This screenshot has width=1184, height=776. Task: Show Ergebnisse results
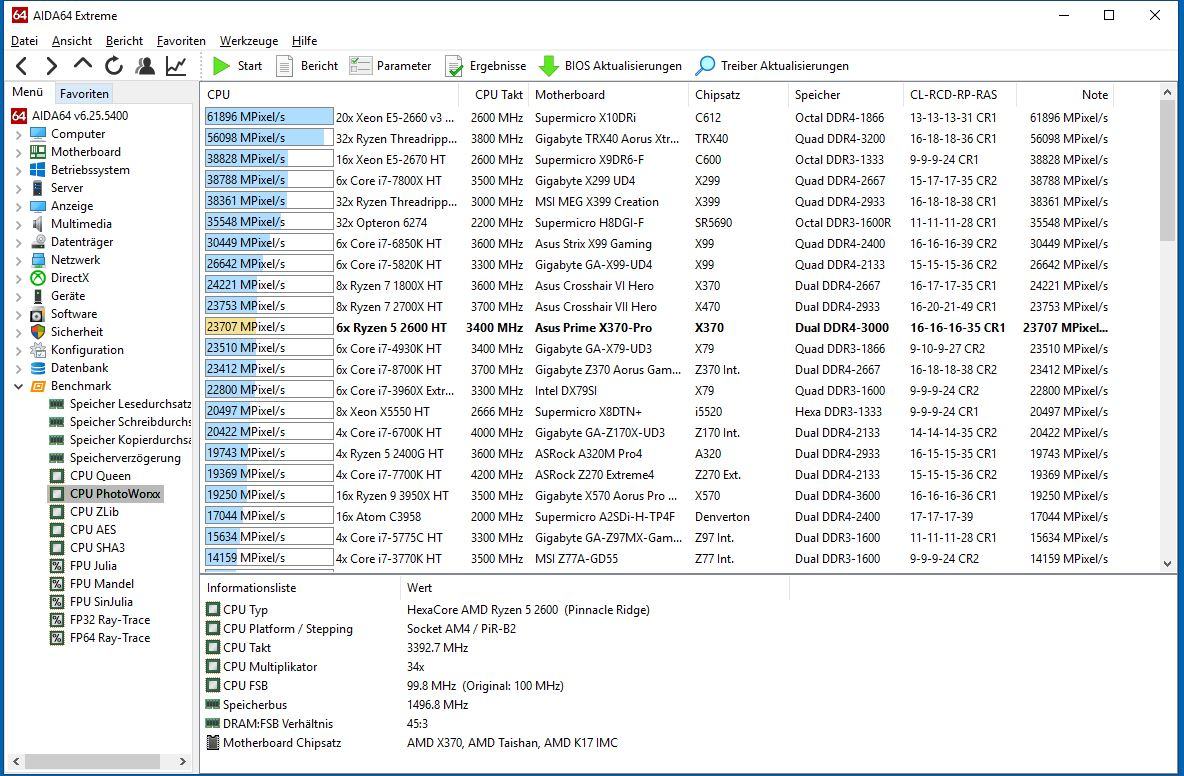(486, 66)
